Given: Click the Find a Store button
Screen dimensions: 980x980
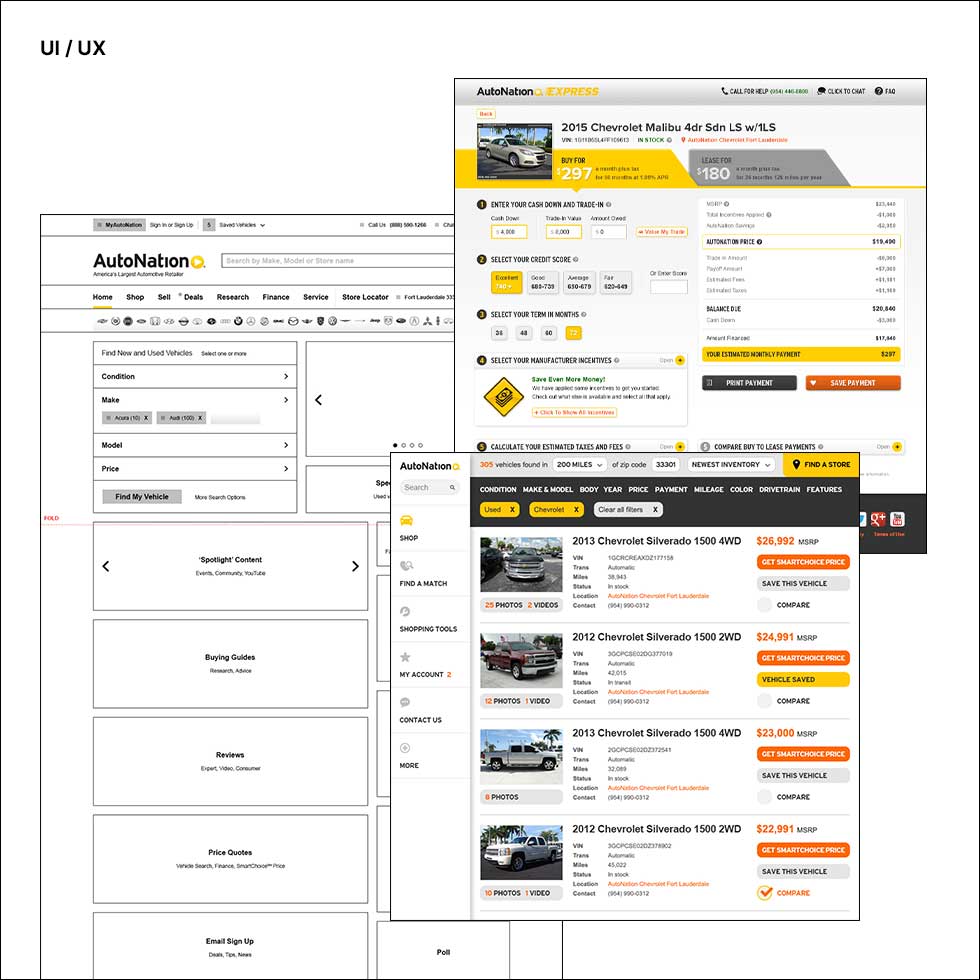Looking at the screenshot, I should click(821, 465).
